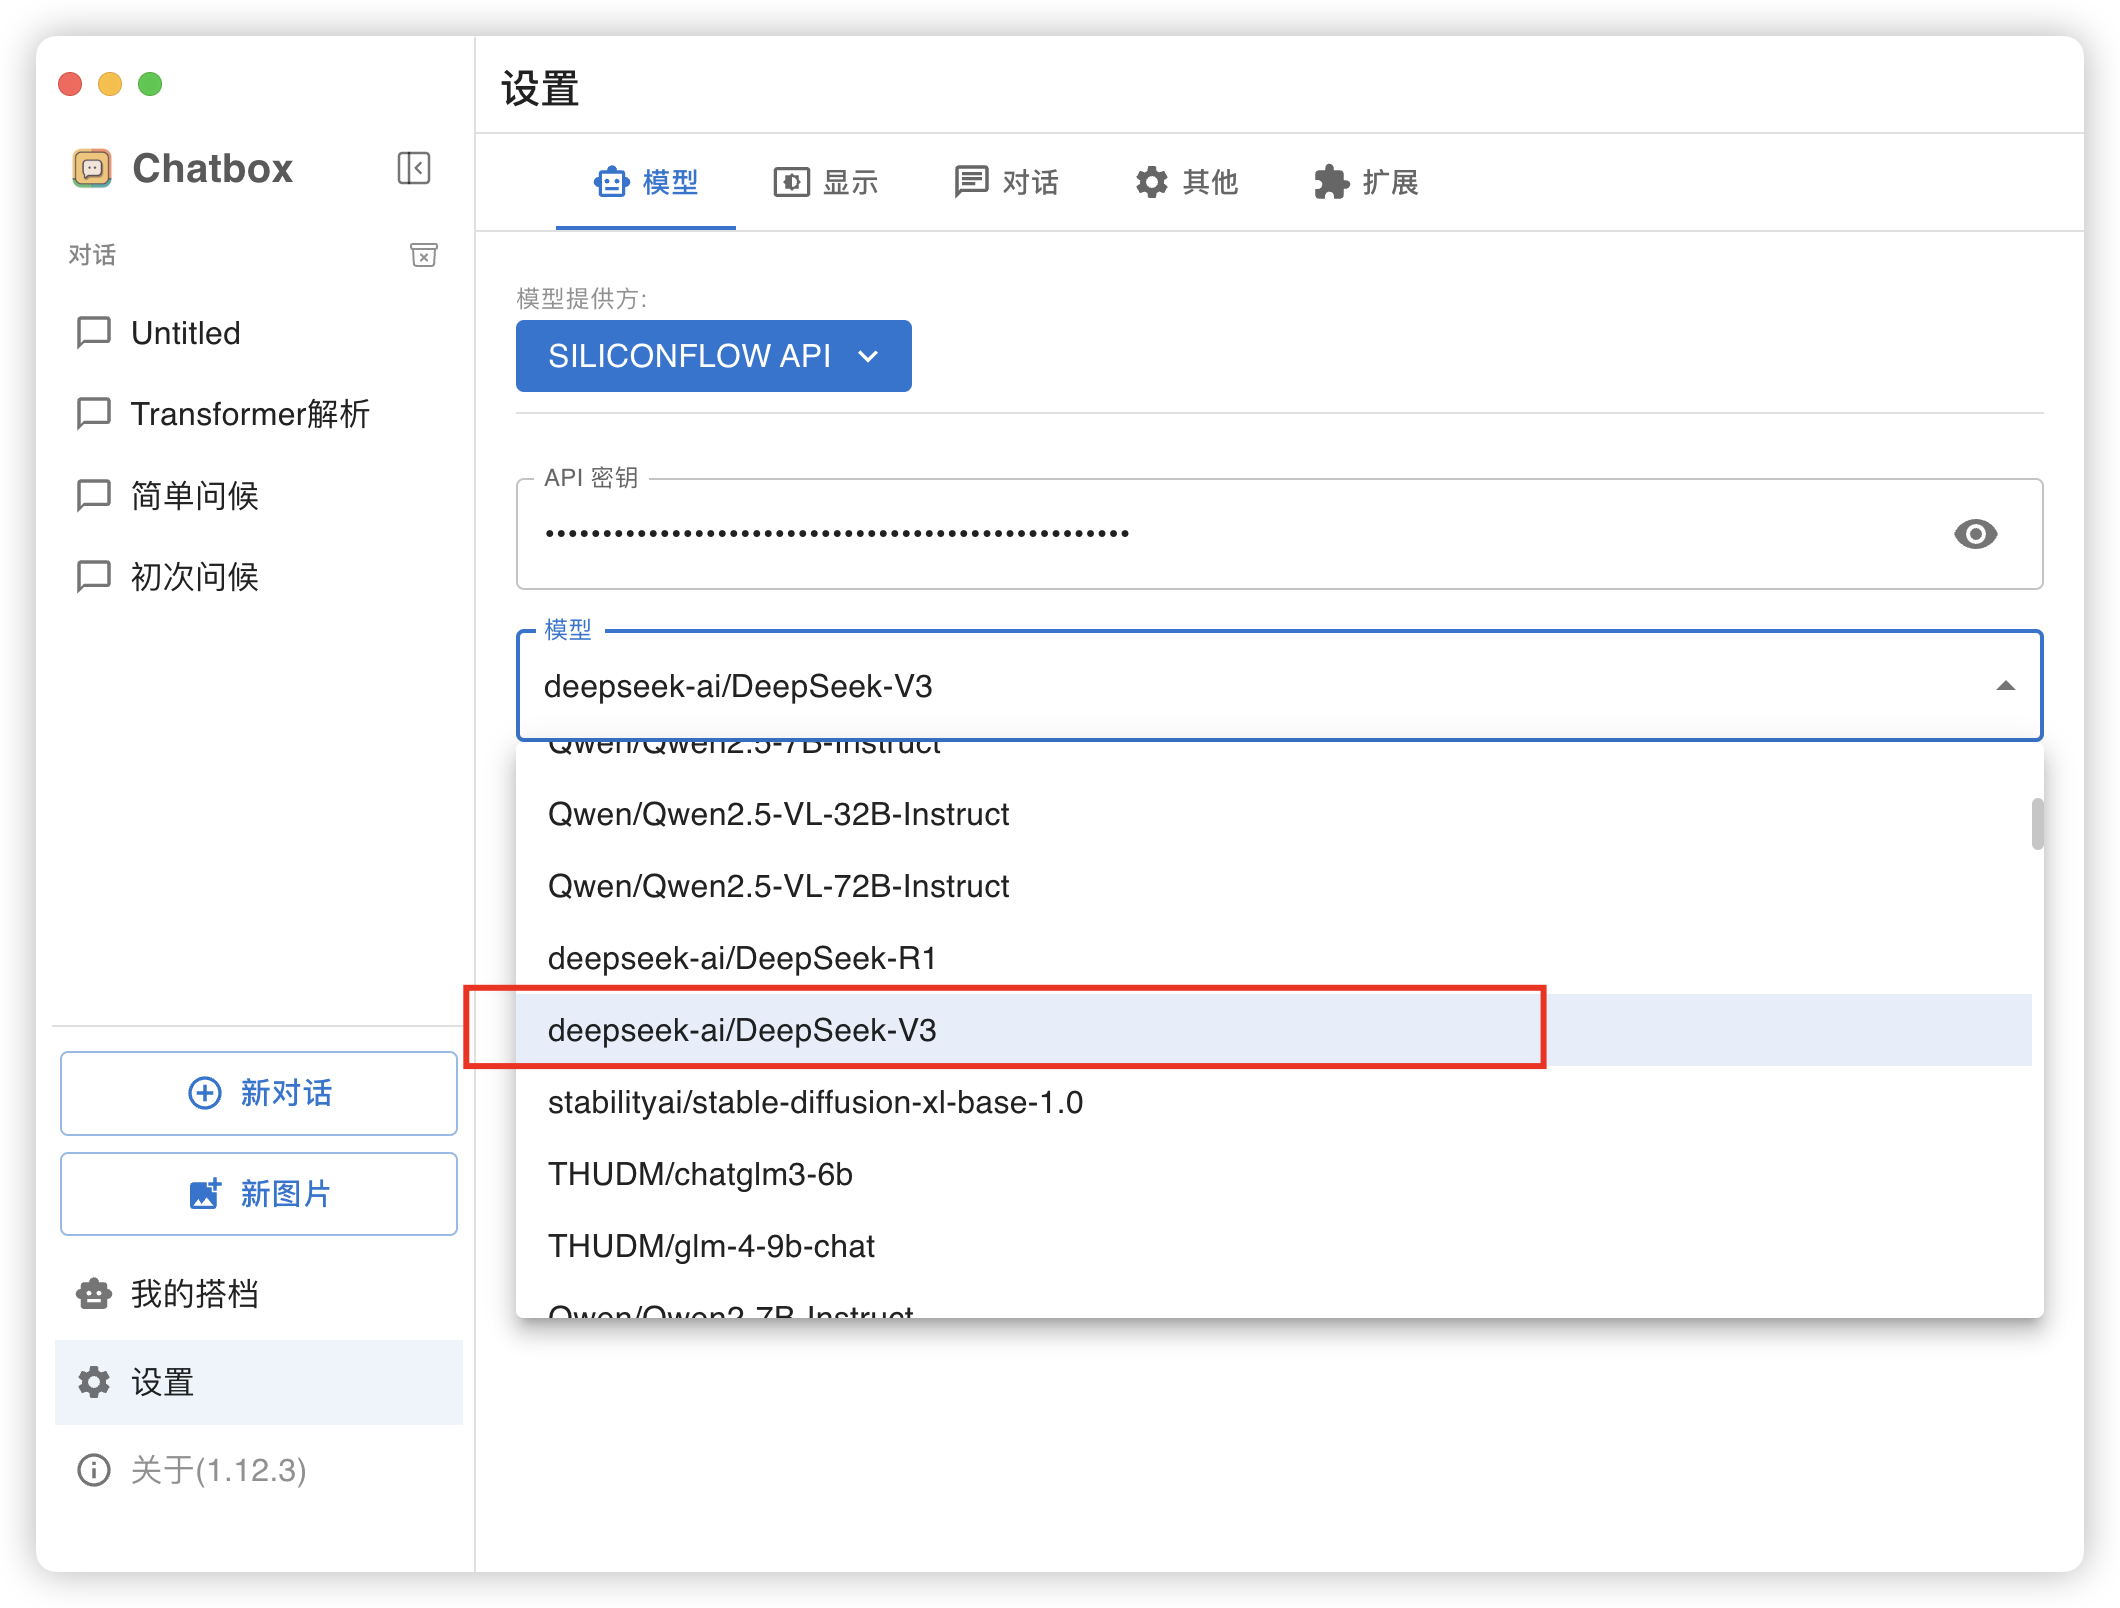Image resolution: width=2120 pixels, height=1608 pixels.
Task: Click the puzzle icon on the 扩展 tab
Action: [x=1332, y=182]
